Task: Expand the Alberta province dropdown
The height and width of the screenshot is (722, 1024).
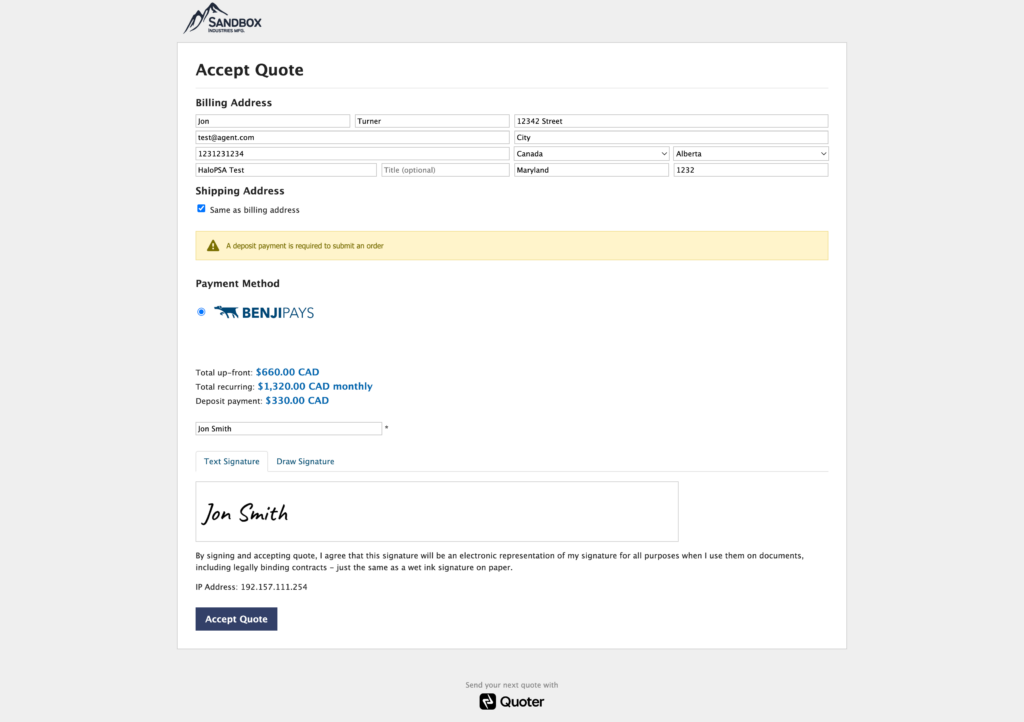Action: (x=750, y=154)
